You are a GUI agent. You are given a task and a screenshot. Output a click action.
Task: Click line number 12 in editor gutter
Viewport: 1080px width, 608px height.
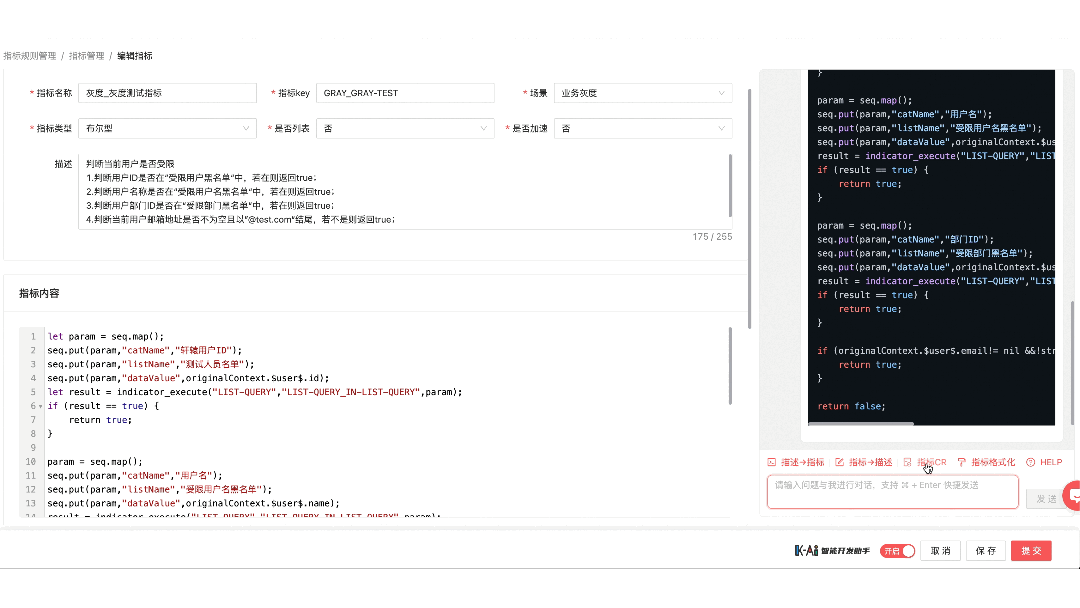(x=30, y=490)
